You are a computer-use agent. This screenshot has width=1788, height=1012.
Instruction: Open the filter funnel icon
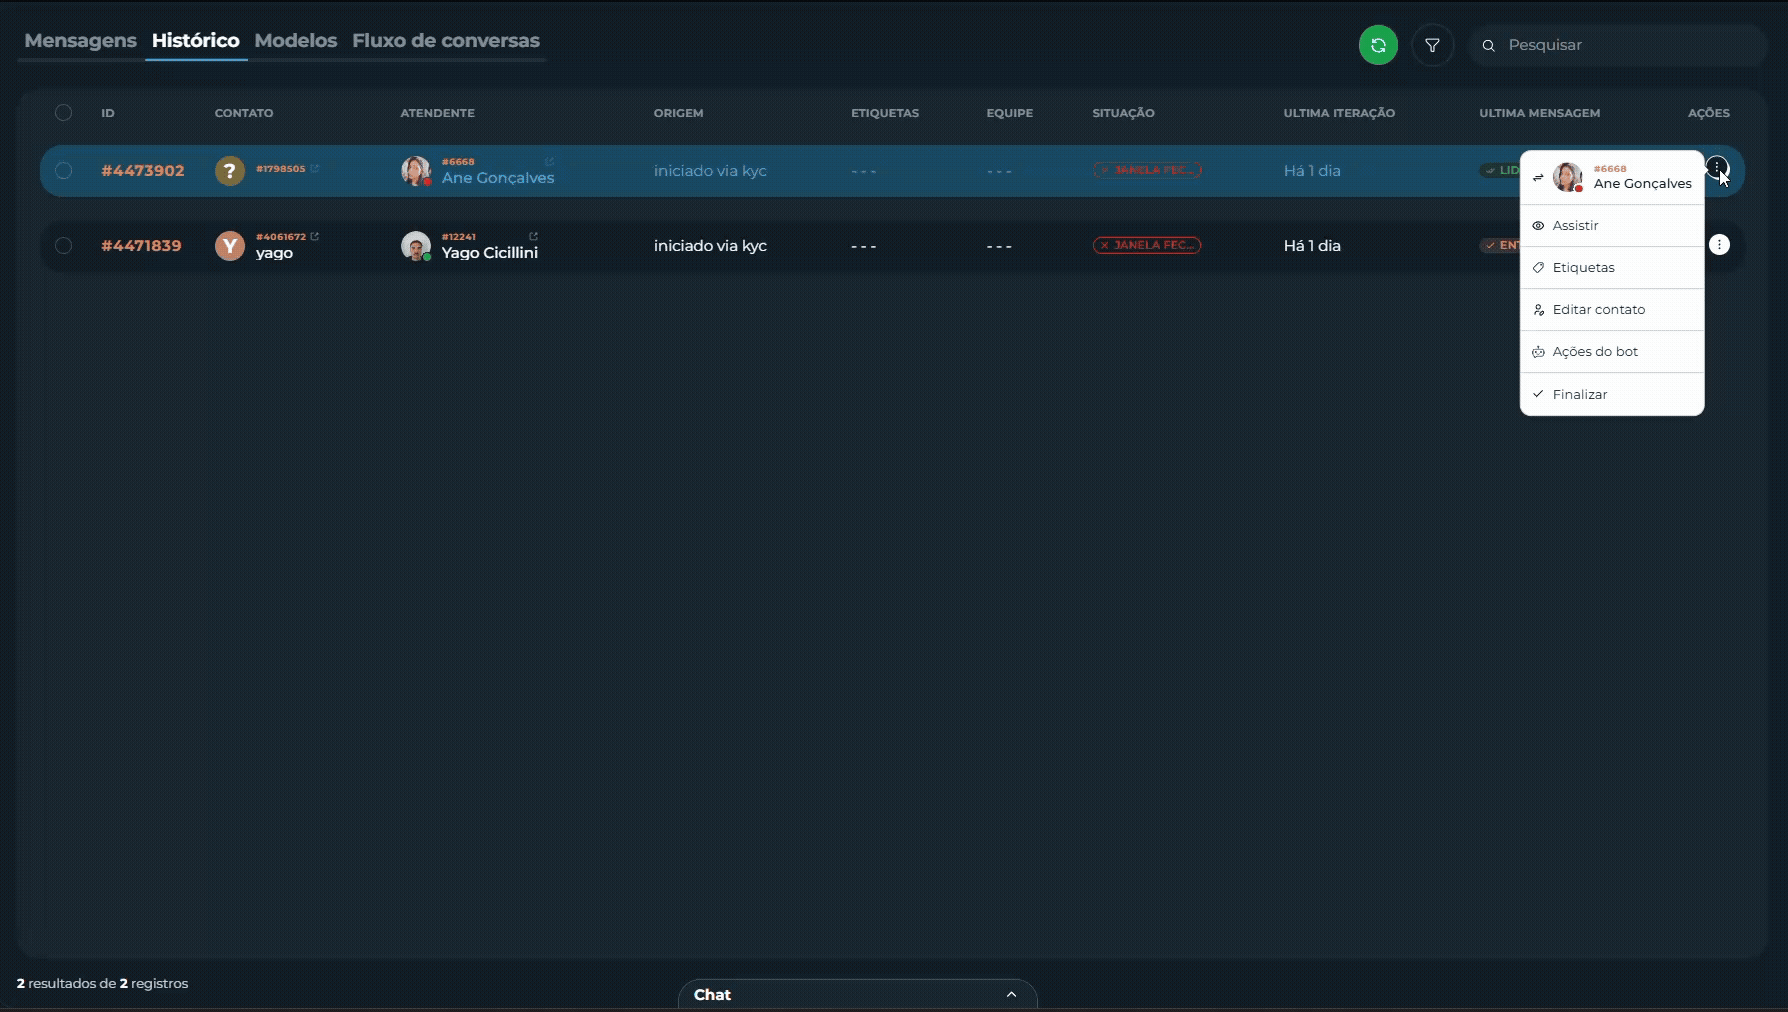tap(1432, 45)
